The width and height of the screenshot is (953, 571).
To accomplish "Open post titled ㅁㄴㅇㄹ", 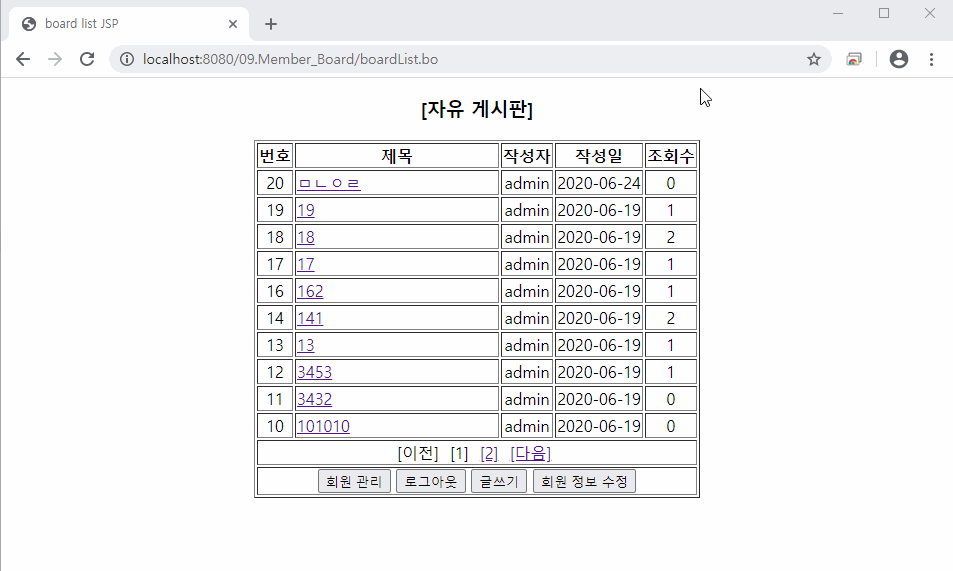I will [x=329, y=183].
